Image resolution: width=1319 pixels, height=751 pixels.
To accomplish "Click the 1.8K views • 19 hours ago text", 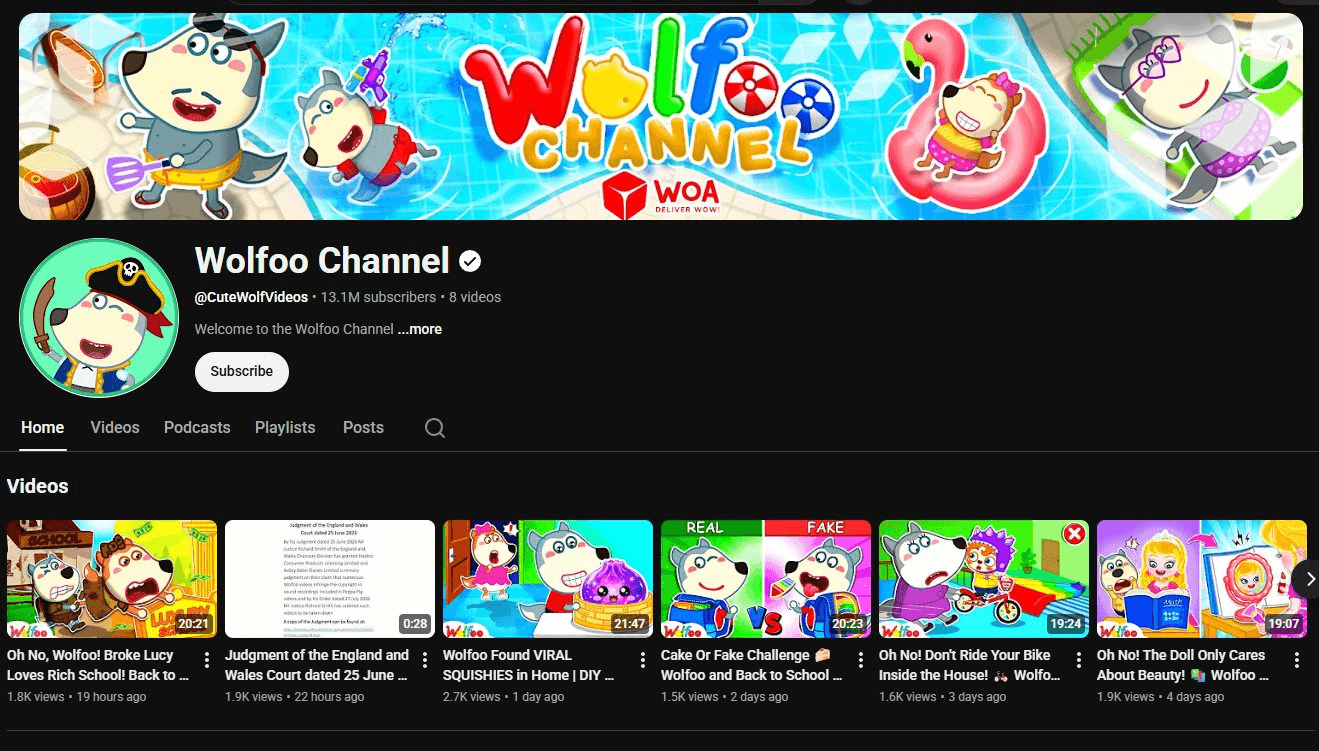I will click(x=77, y=696).
